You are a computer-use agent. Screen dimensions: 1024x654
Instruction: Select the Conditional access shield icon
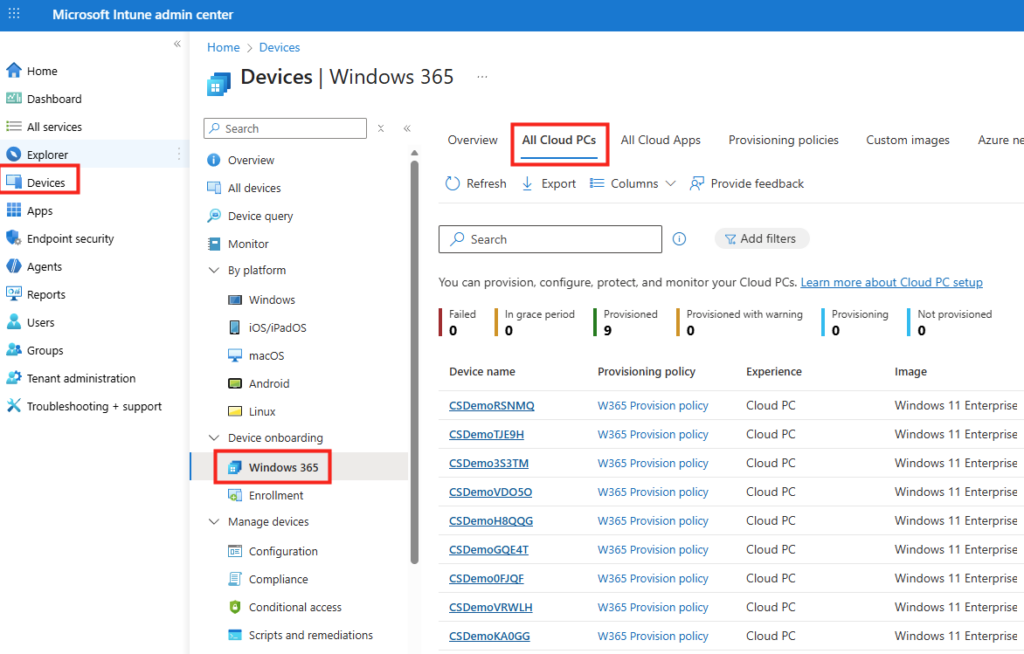pyautogui.click(x=235, y=607)
